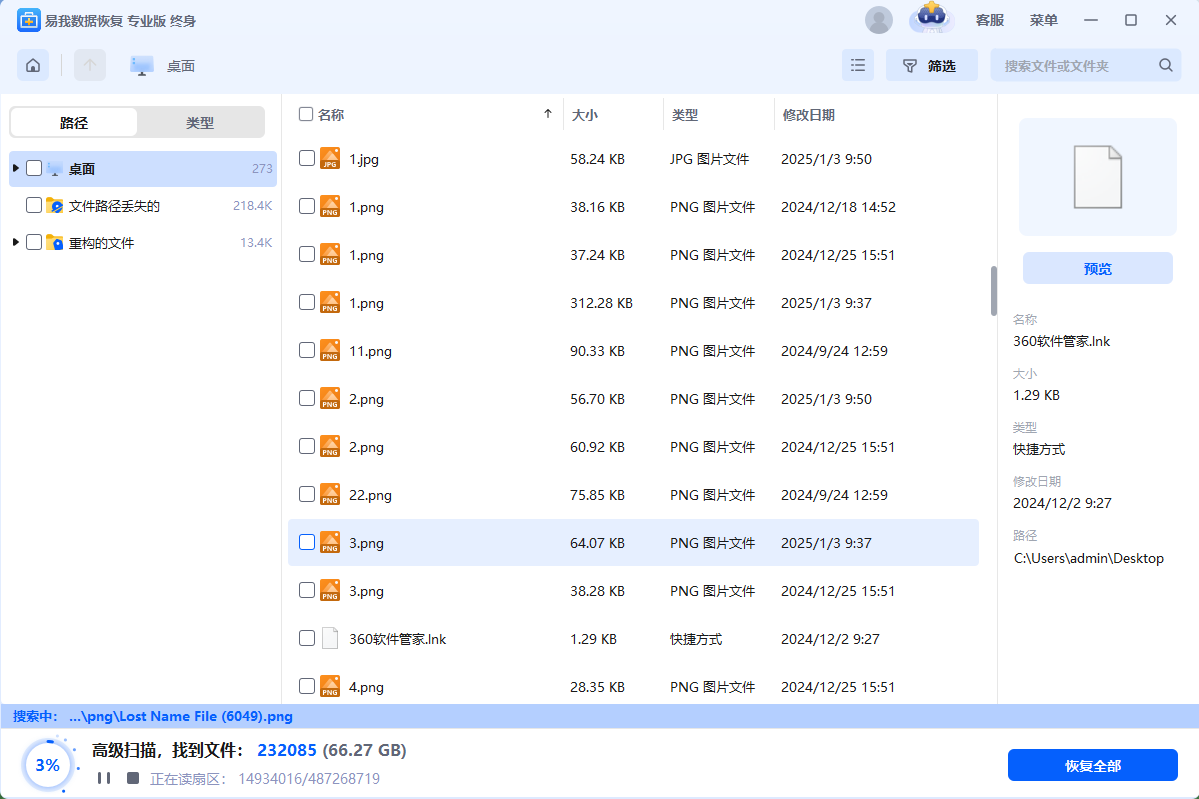Switch to list view mode icon
The height and width of the screenshot is (799, 1199).
(857, 66)
